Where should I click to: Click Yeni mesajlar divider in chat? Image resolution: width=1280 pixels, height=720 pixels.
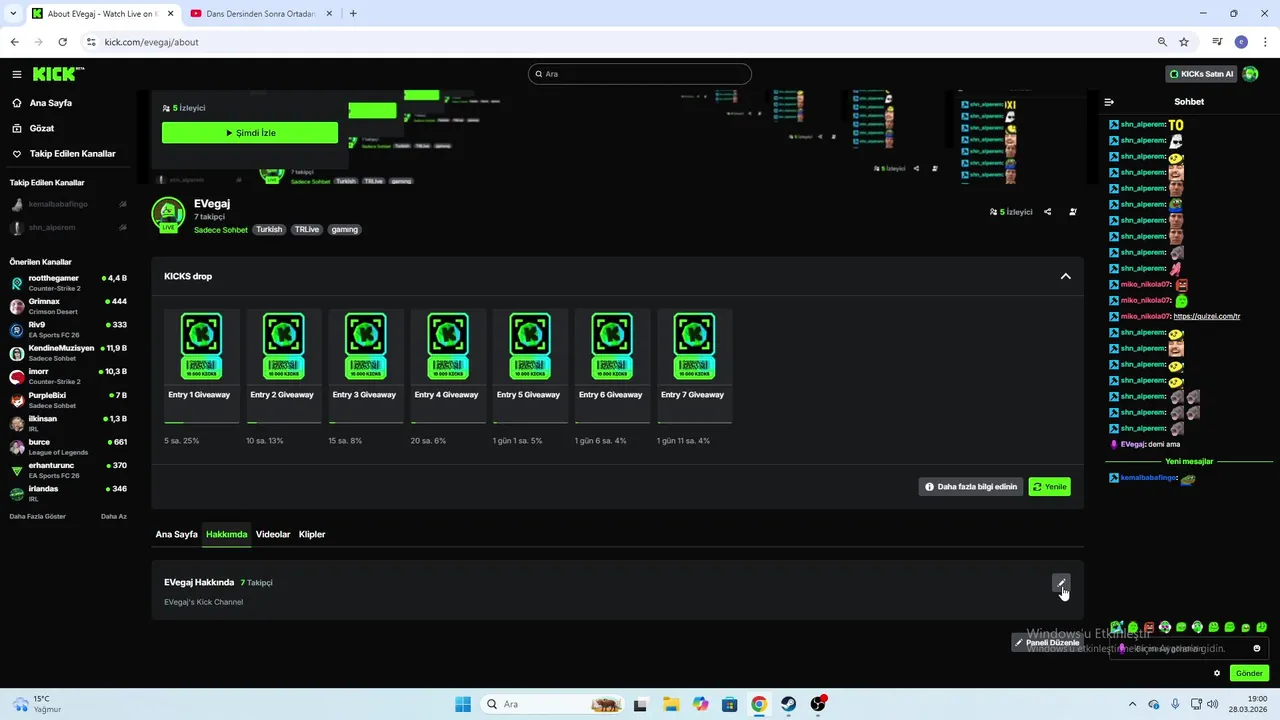[x=1189, y=462]
